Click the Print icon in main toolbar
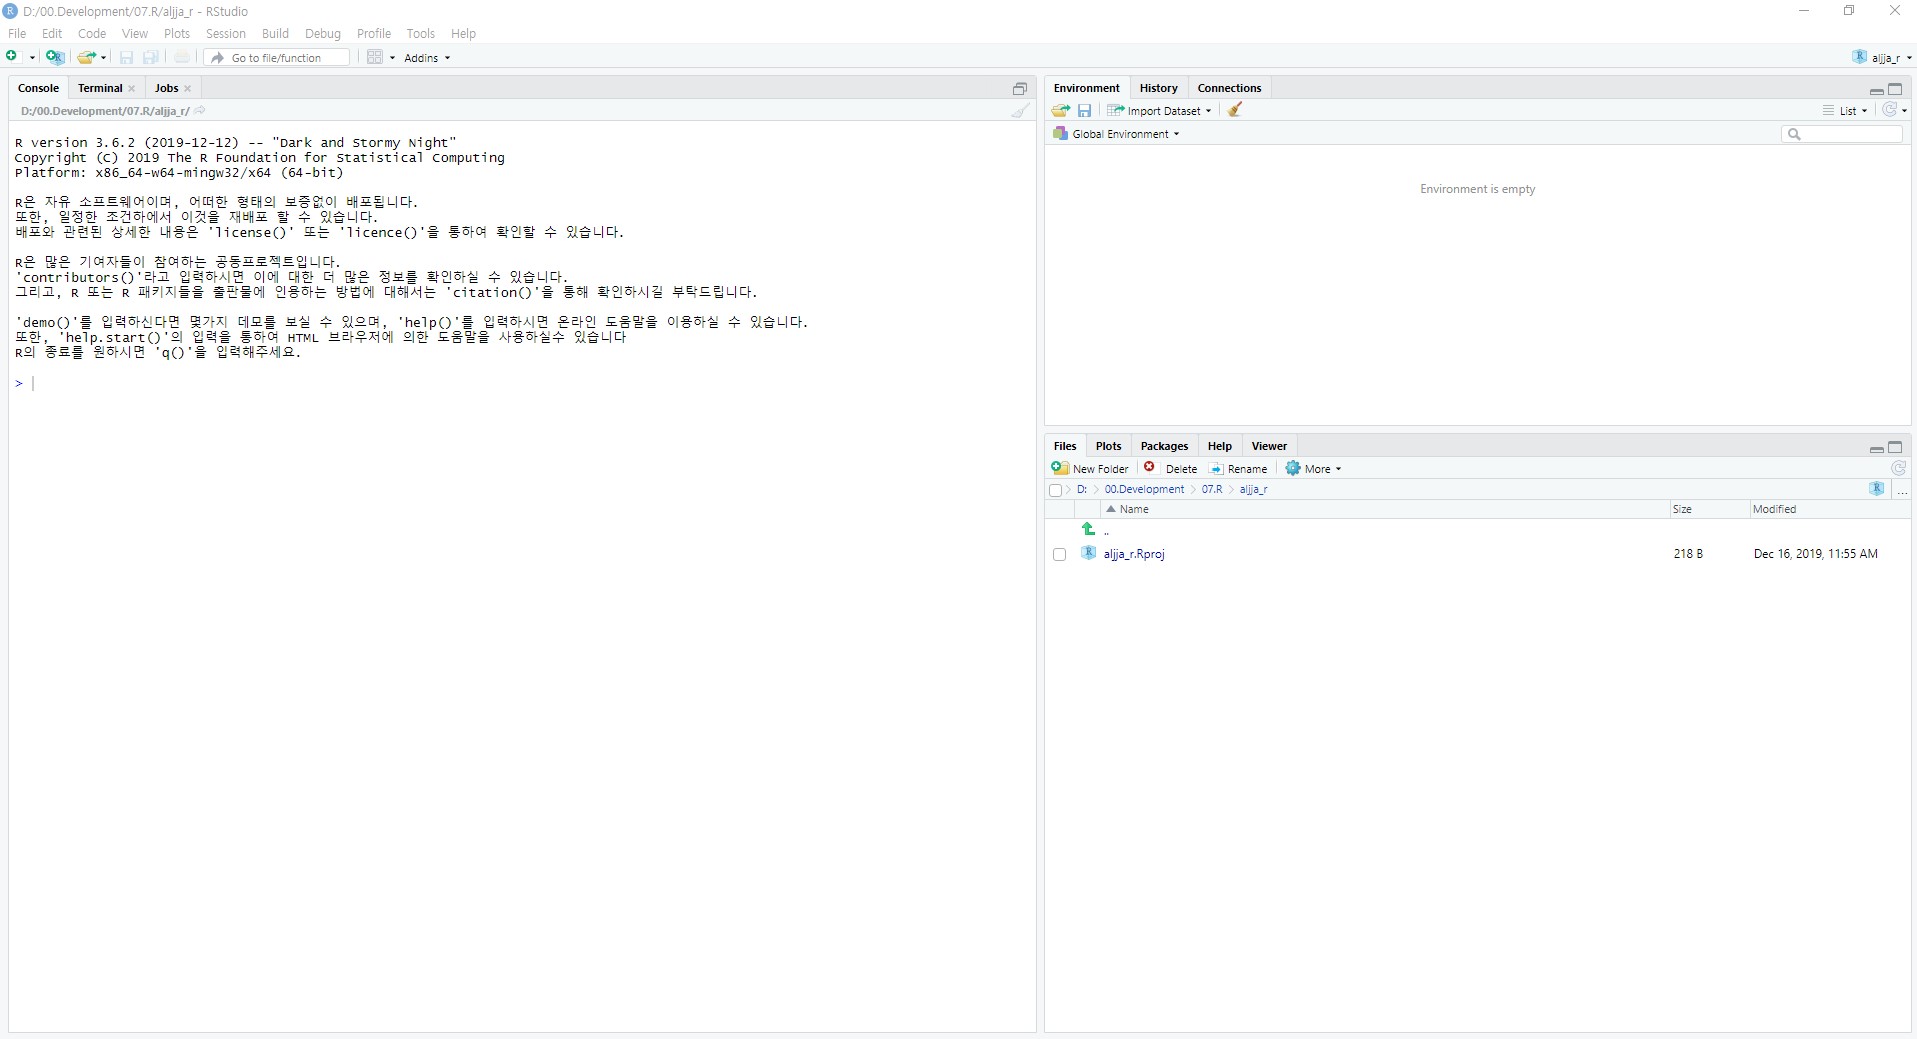Image resolution: width=1917 pixels, height=1039 pixels. coord(182,58)
